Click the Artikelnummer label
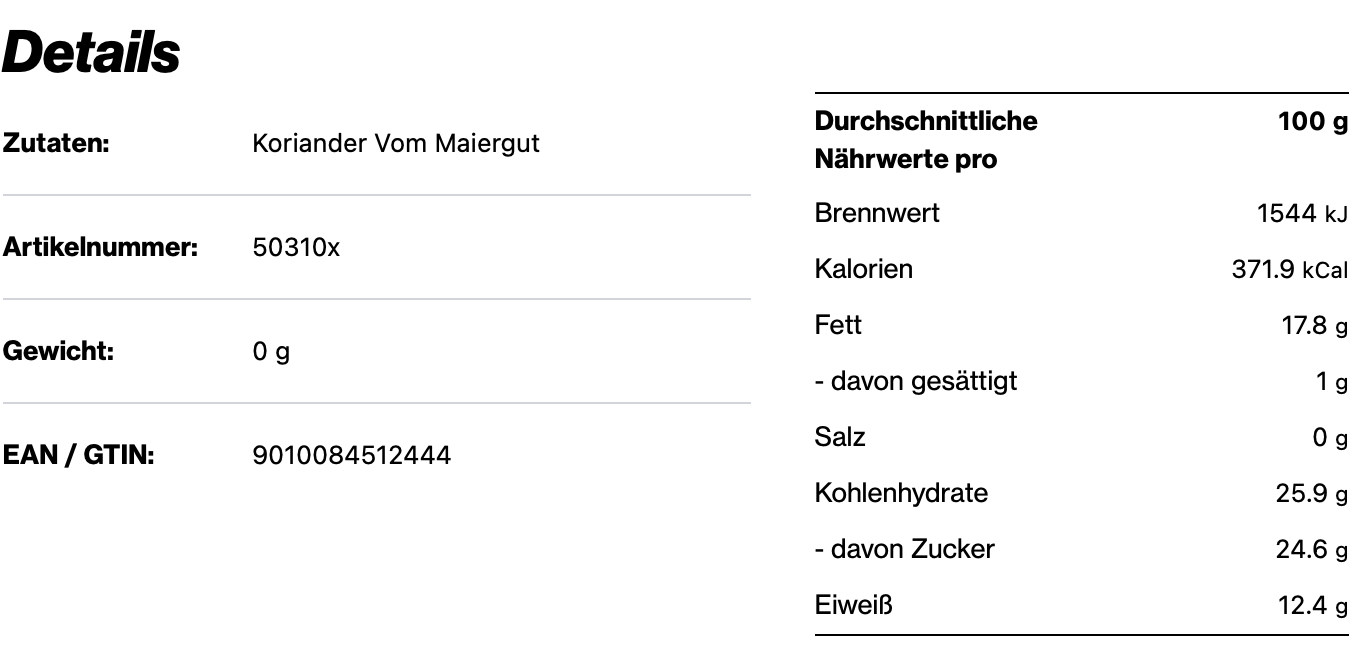The width and height of the screenshot is (1360, 646). coord(99,247)
